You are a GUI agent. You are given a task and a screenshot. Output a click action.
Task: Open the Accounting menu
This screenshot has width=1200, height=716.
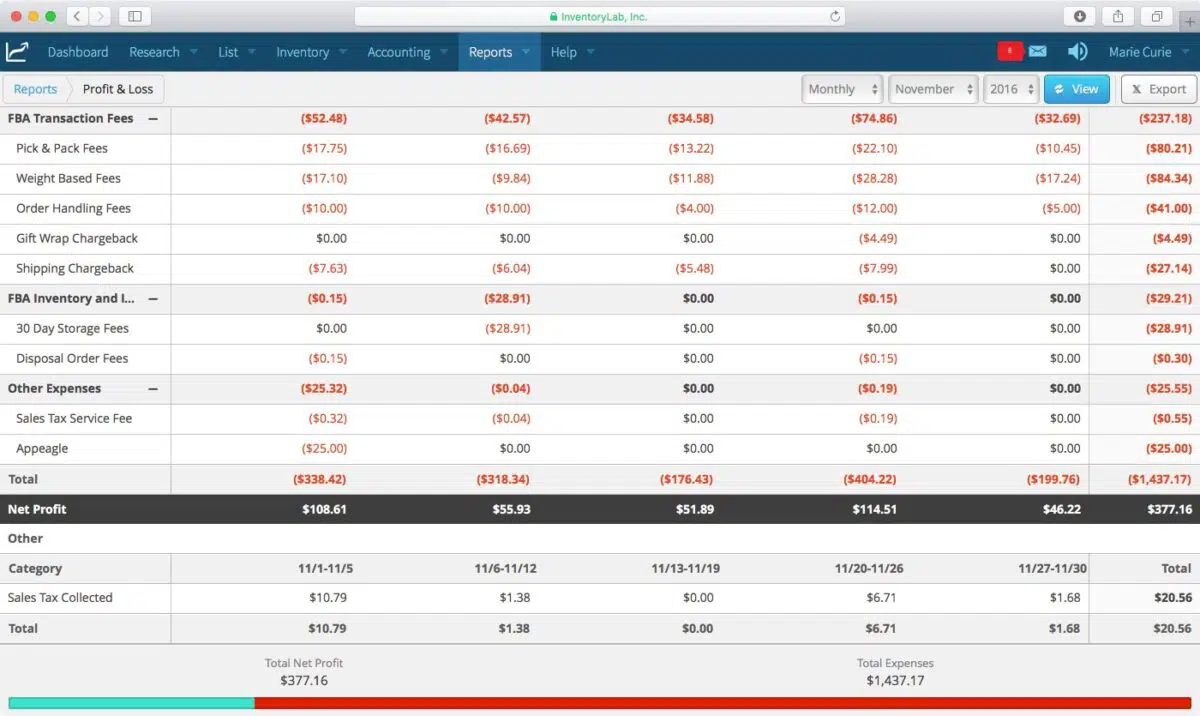pos(406,52)
